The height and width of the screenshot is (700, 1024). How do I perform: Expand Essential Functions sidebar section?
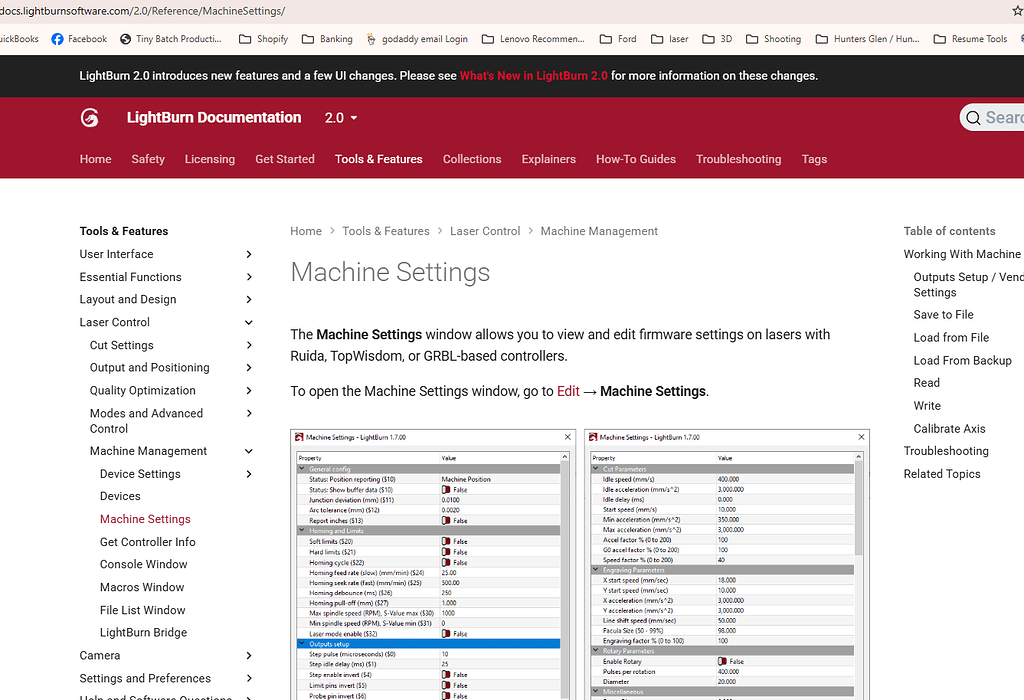coord(249,277)
